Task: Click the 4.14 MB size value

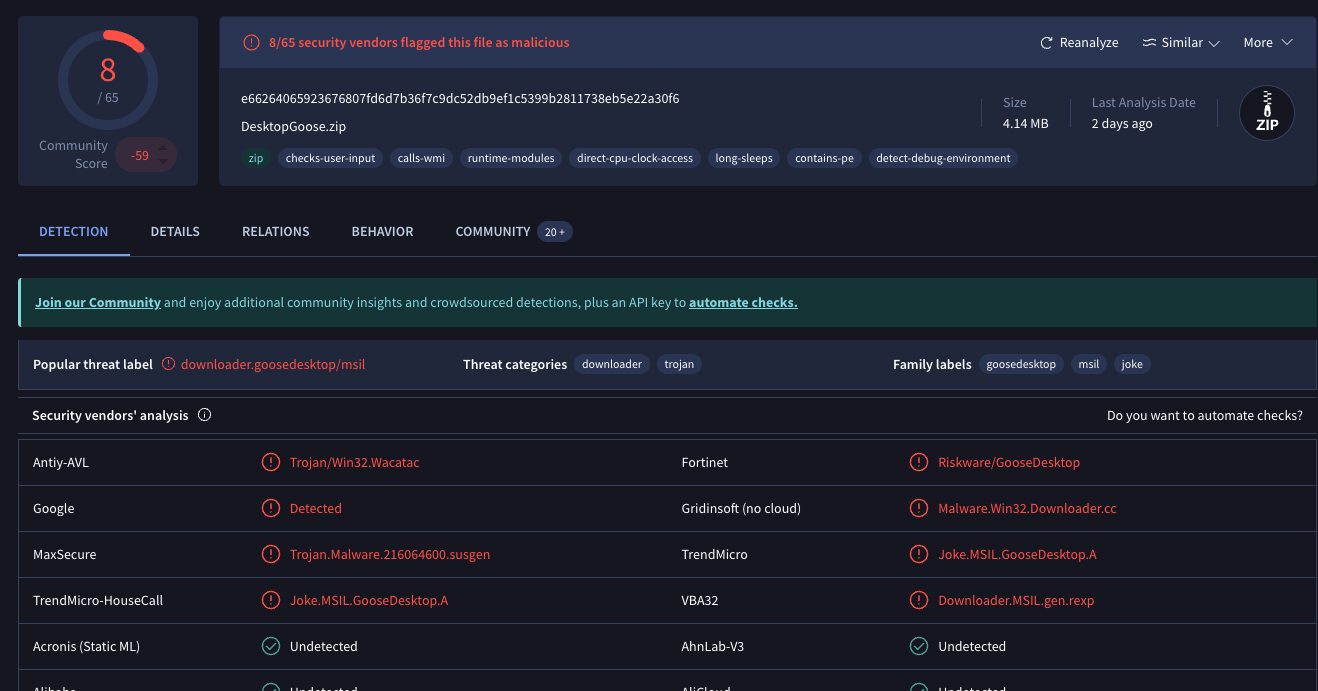Action: [x=1025, y=123]
